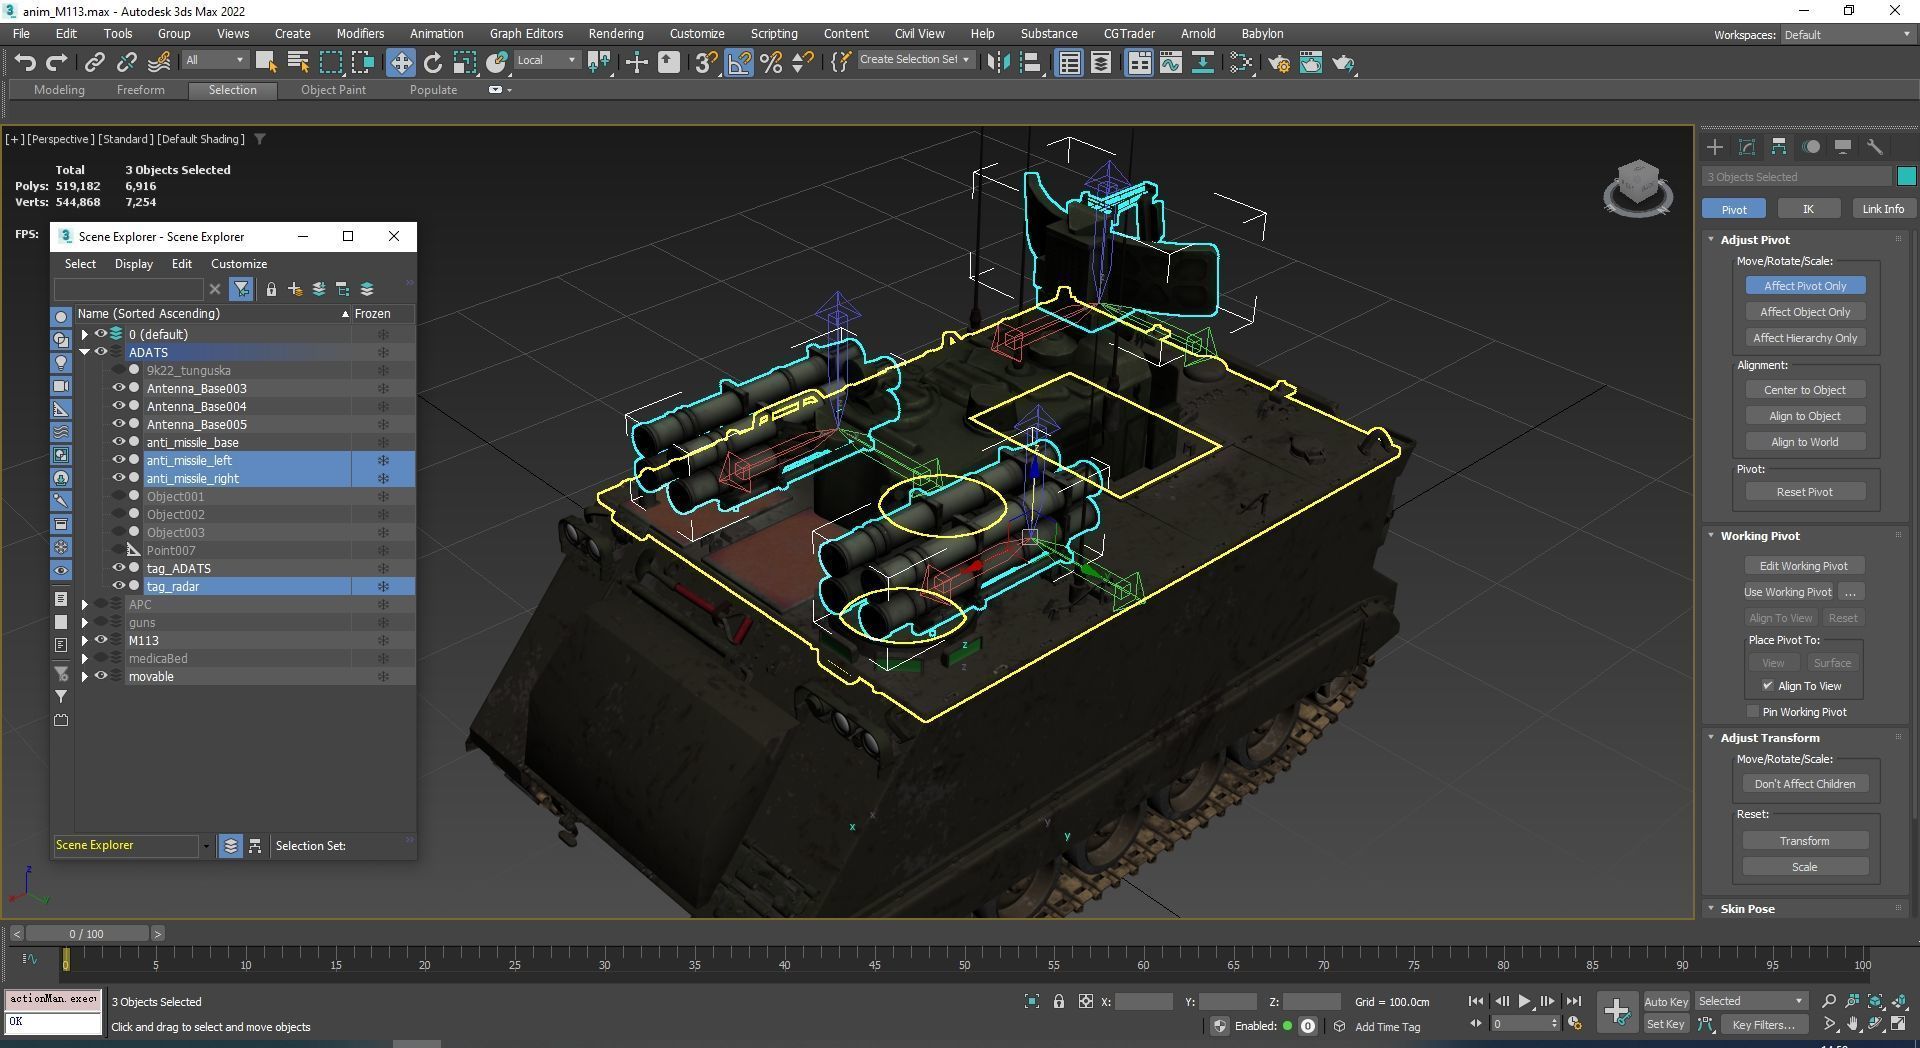Open the Customize menu in Scene Explorer
Screen dimensions: 1920x1048
[239, 264]
